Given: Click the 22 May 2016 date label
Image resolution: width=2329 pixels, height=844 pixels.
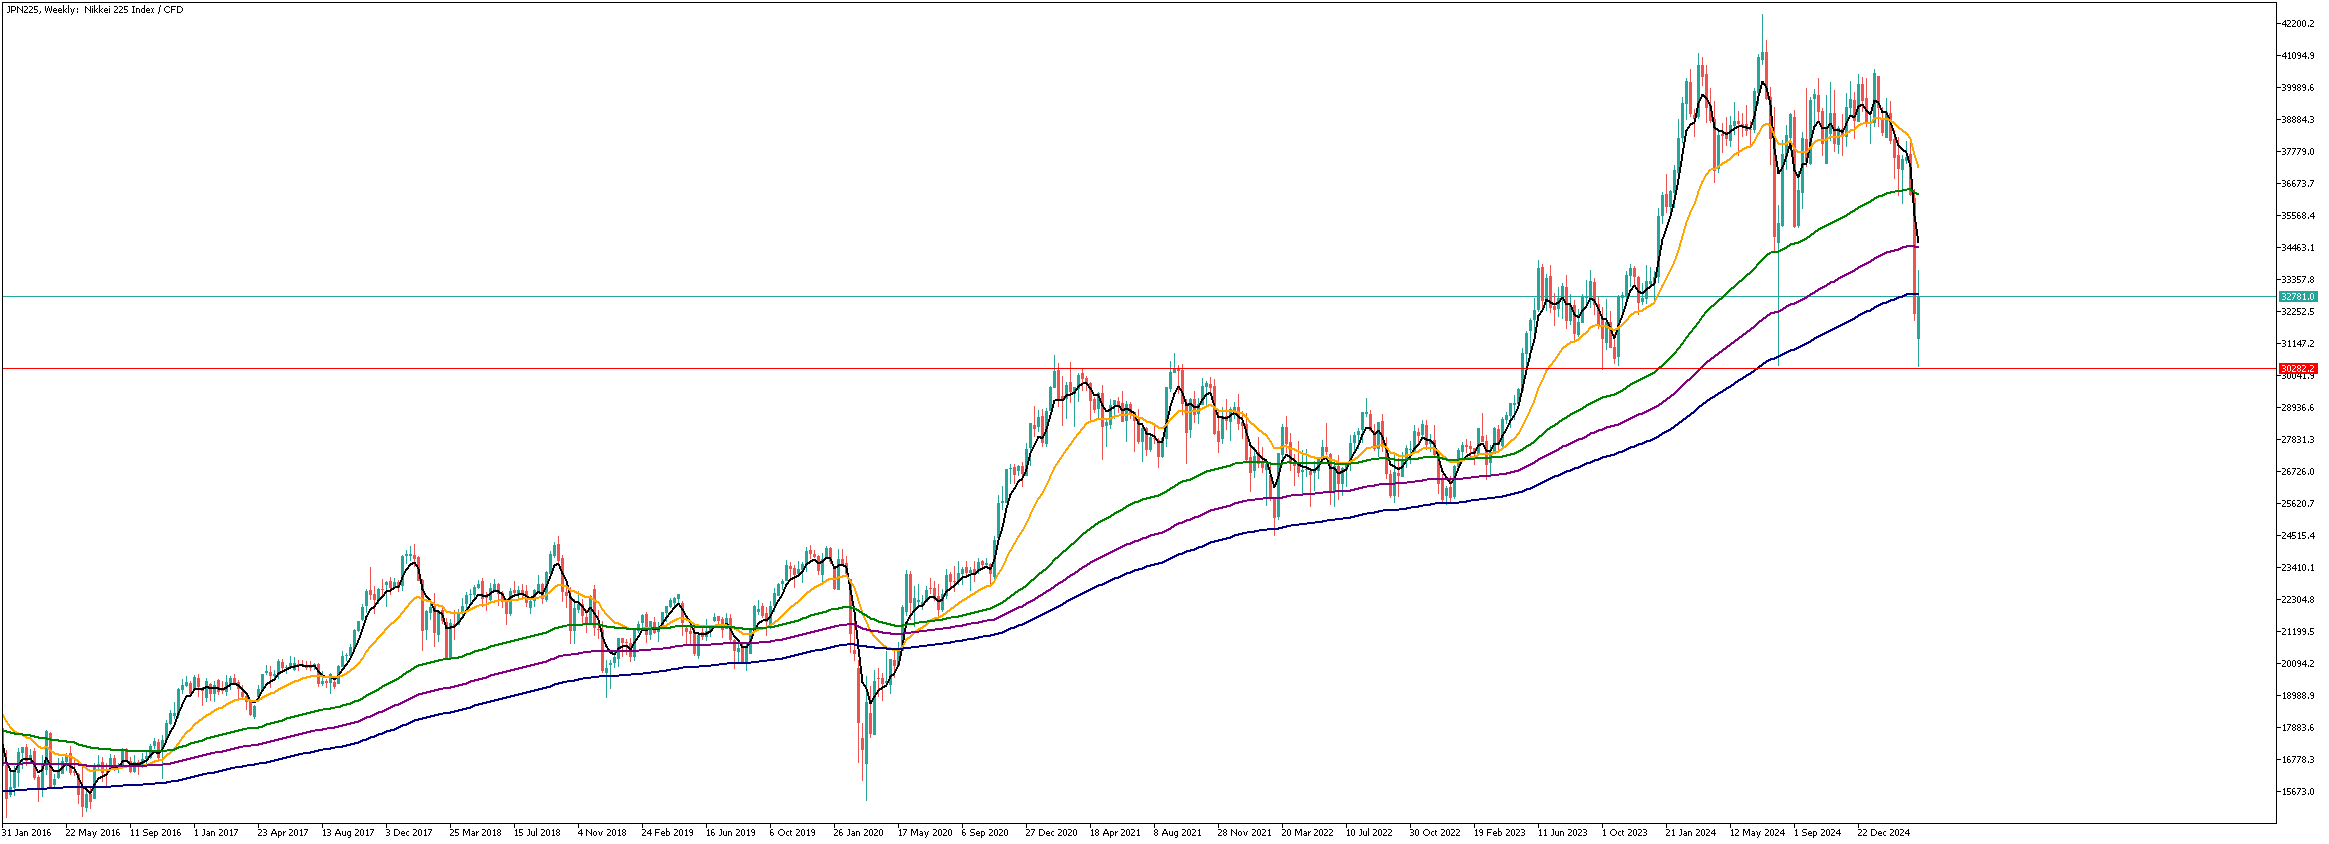Looking at the screenshot, I should coord(93,833).
